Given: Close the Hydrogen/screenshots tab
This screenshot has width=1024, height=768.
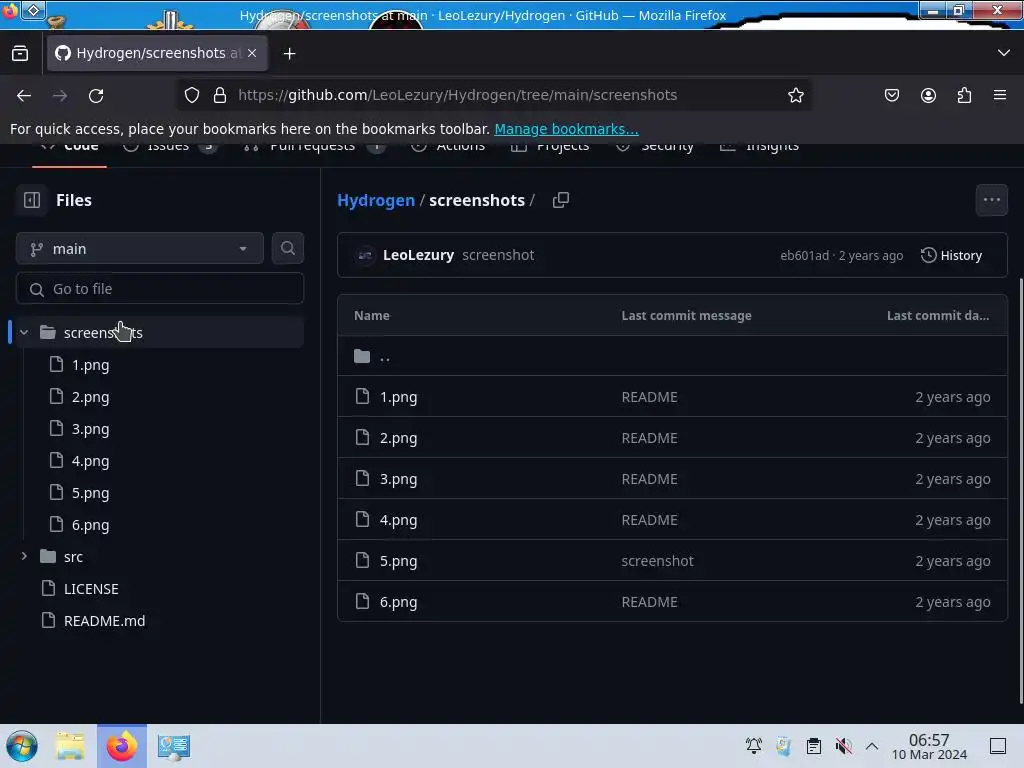Looking at the screenshot, I should (x=252, y=53).
